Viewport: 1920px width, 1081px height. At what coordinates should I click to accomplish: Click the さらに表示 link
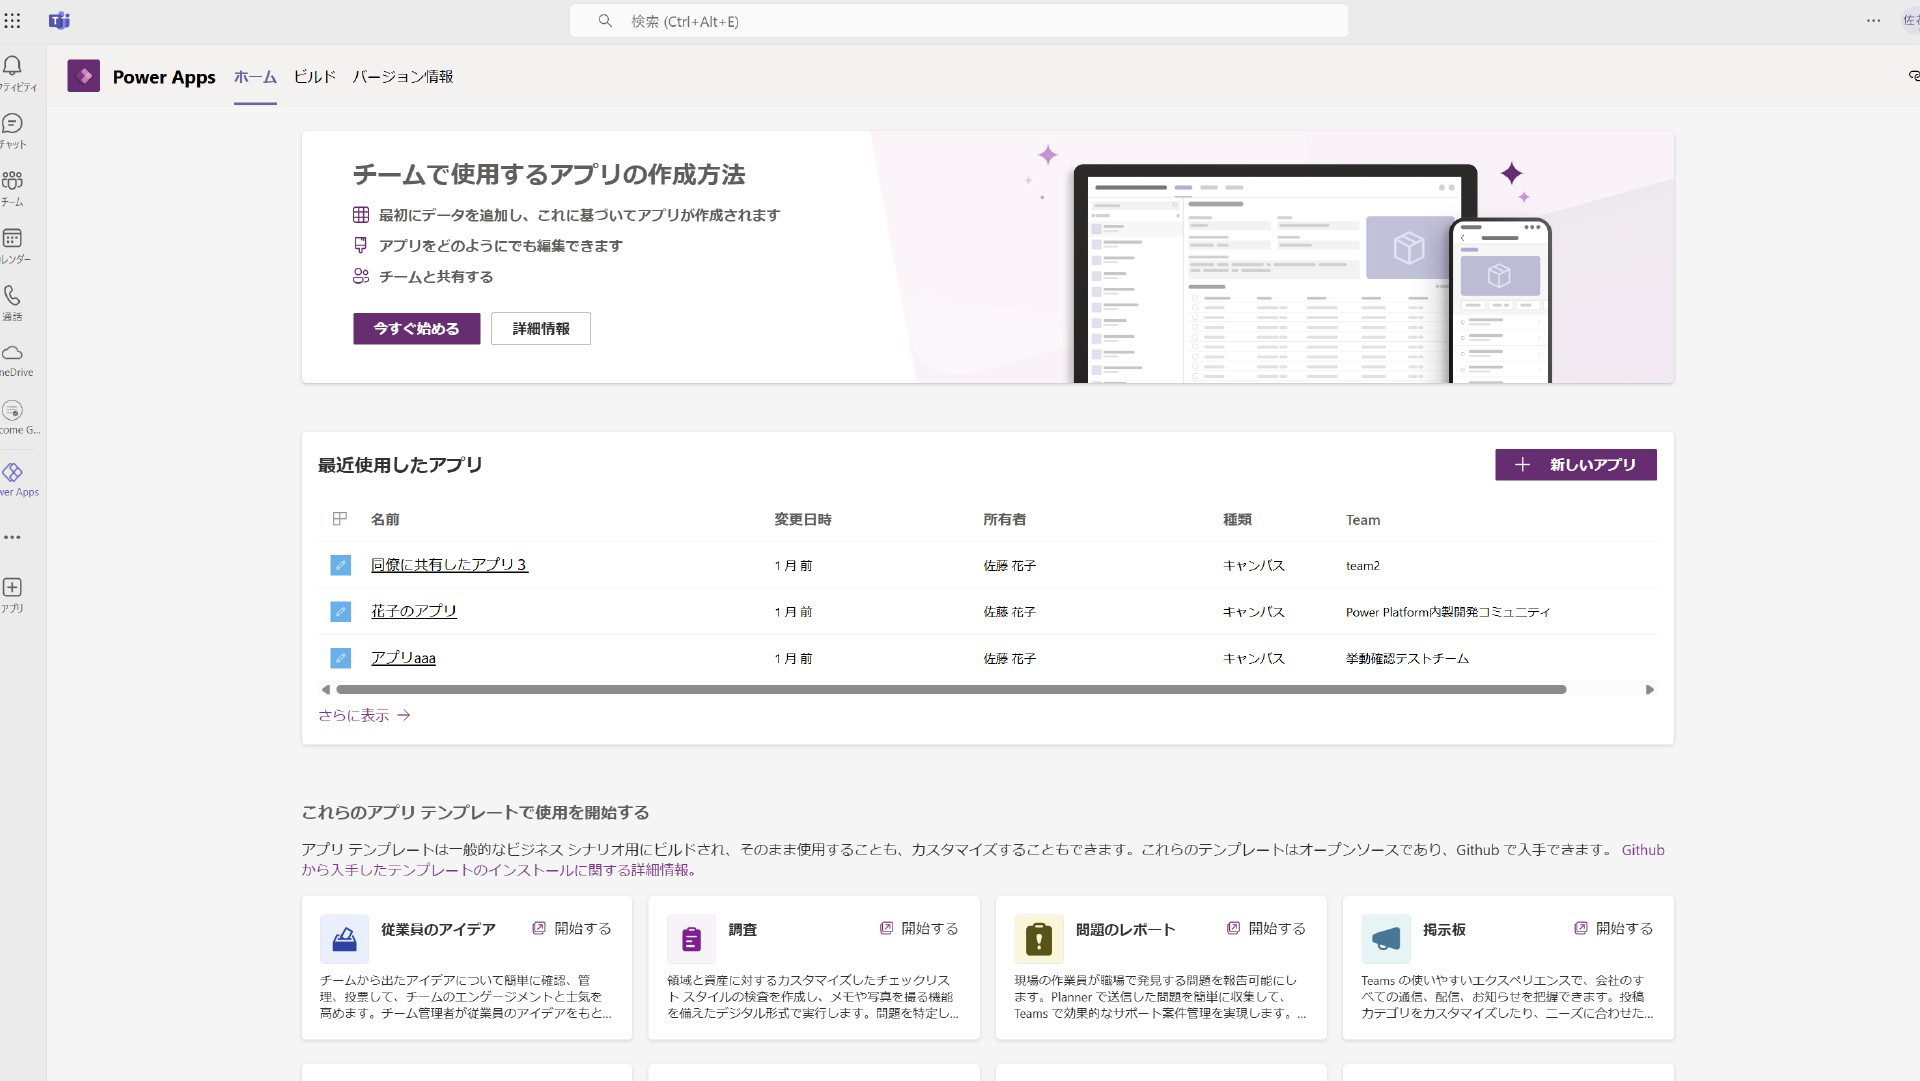(x=364, y=715)
